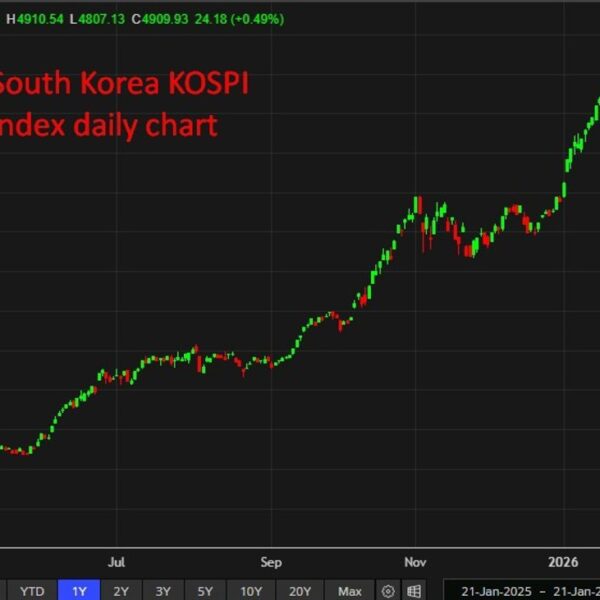Screen dimensions: 600x600
Task: Switch chart to 10Y range
Action: pyautogui.click(x=251, y=591)
